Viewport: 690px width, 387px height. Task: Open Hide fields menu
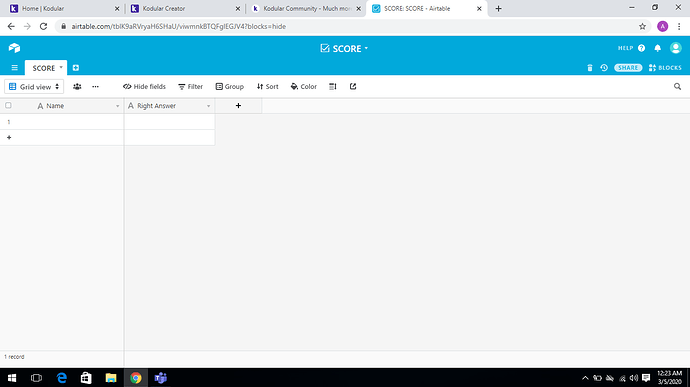(x=144, y=87)
